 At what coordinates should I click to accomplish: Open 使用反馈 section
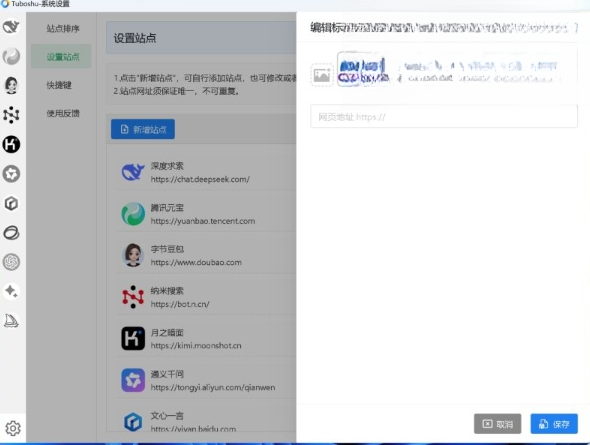(63, 113)
